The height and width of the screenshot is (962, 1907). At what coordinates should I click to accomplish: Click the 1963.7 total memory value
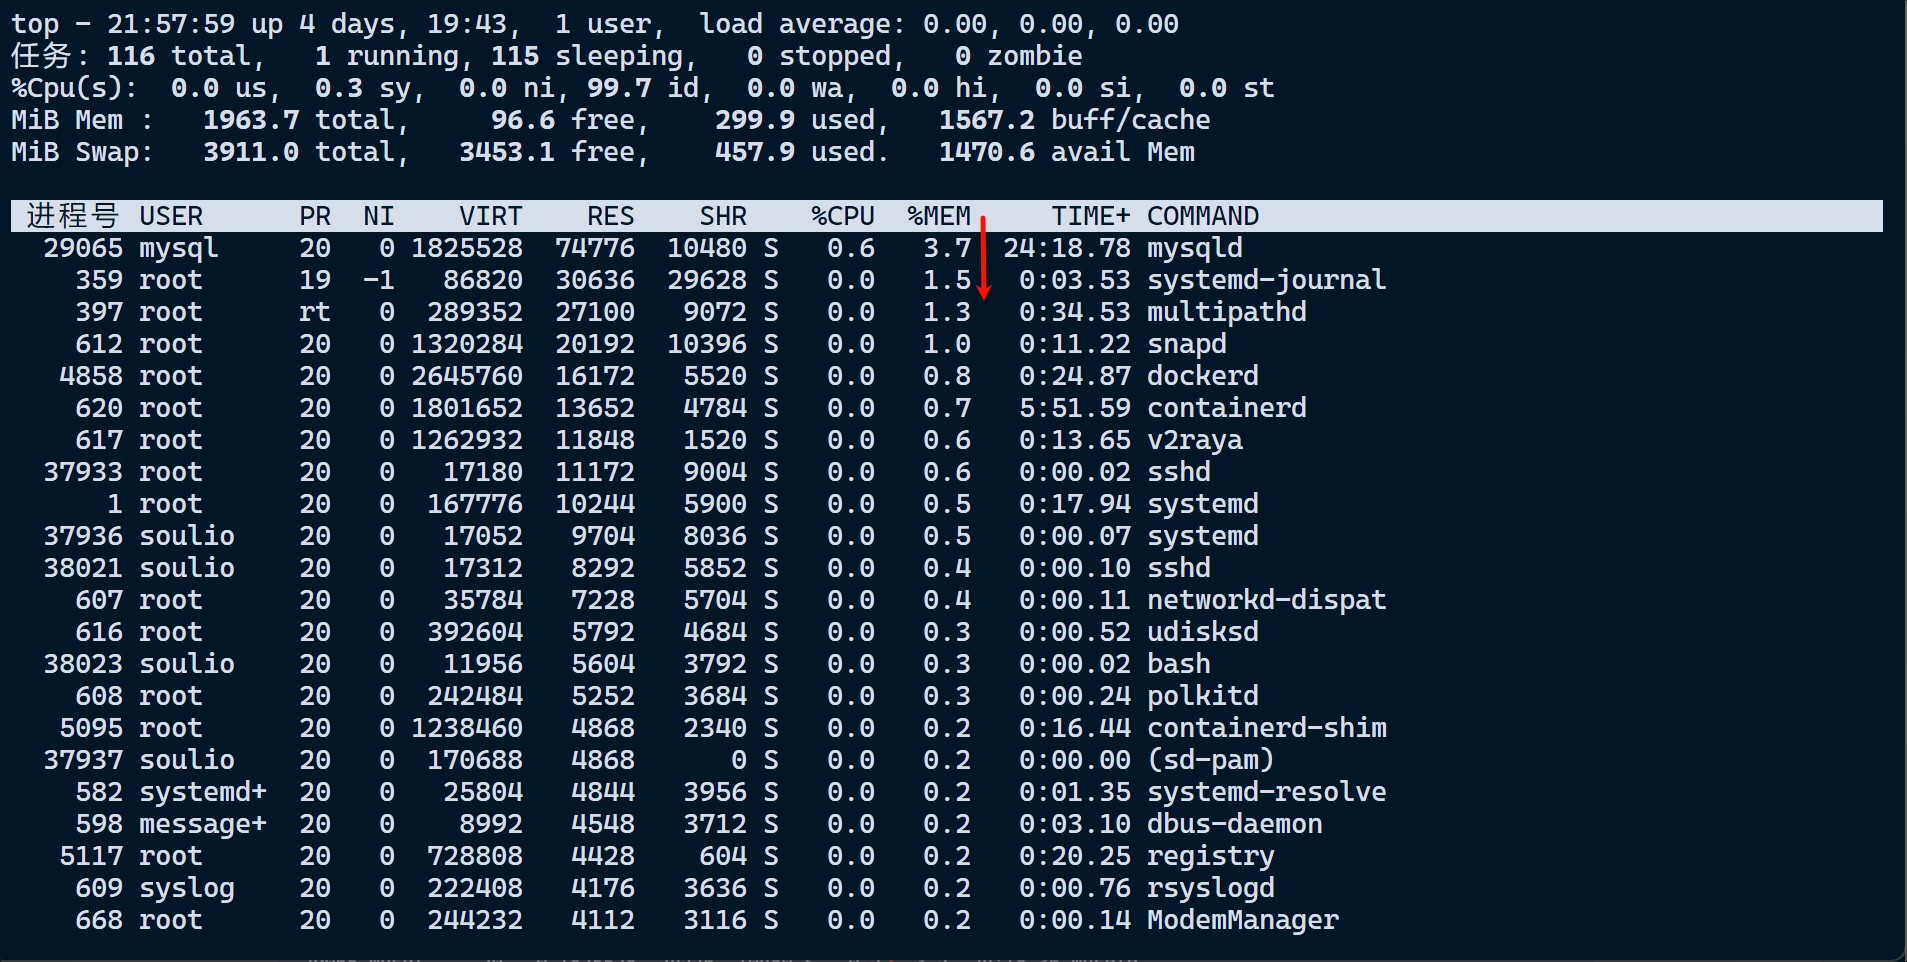(x=250, y=120)
